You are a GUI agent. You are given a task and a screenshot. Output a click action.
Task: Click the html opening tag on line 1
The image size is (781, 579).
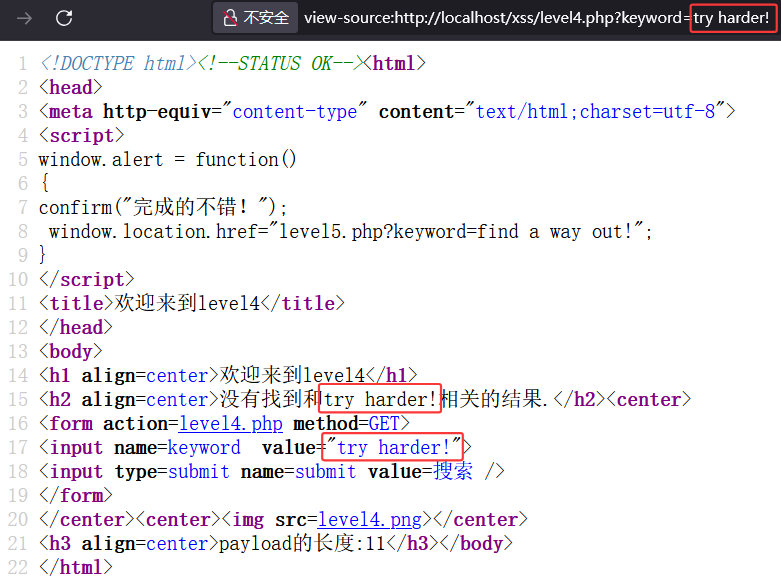[x=394, y=64]
